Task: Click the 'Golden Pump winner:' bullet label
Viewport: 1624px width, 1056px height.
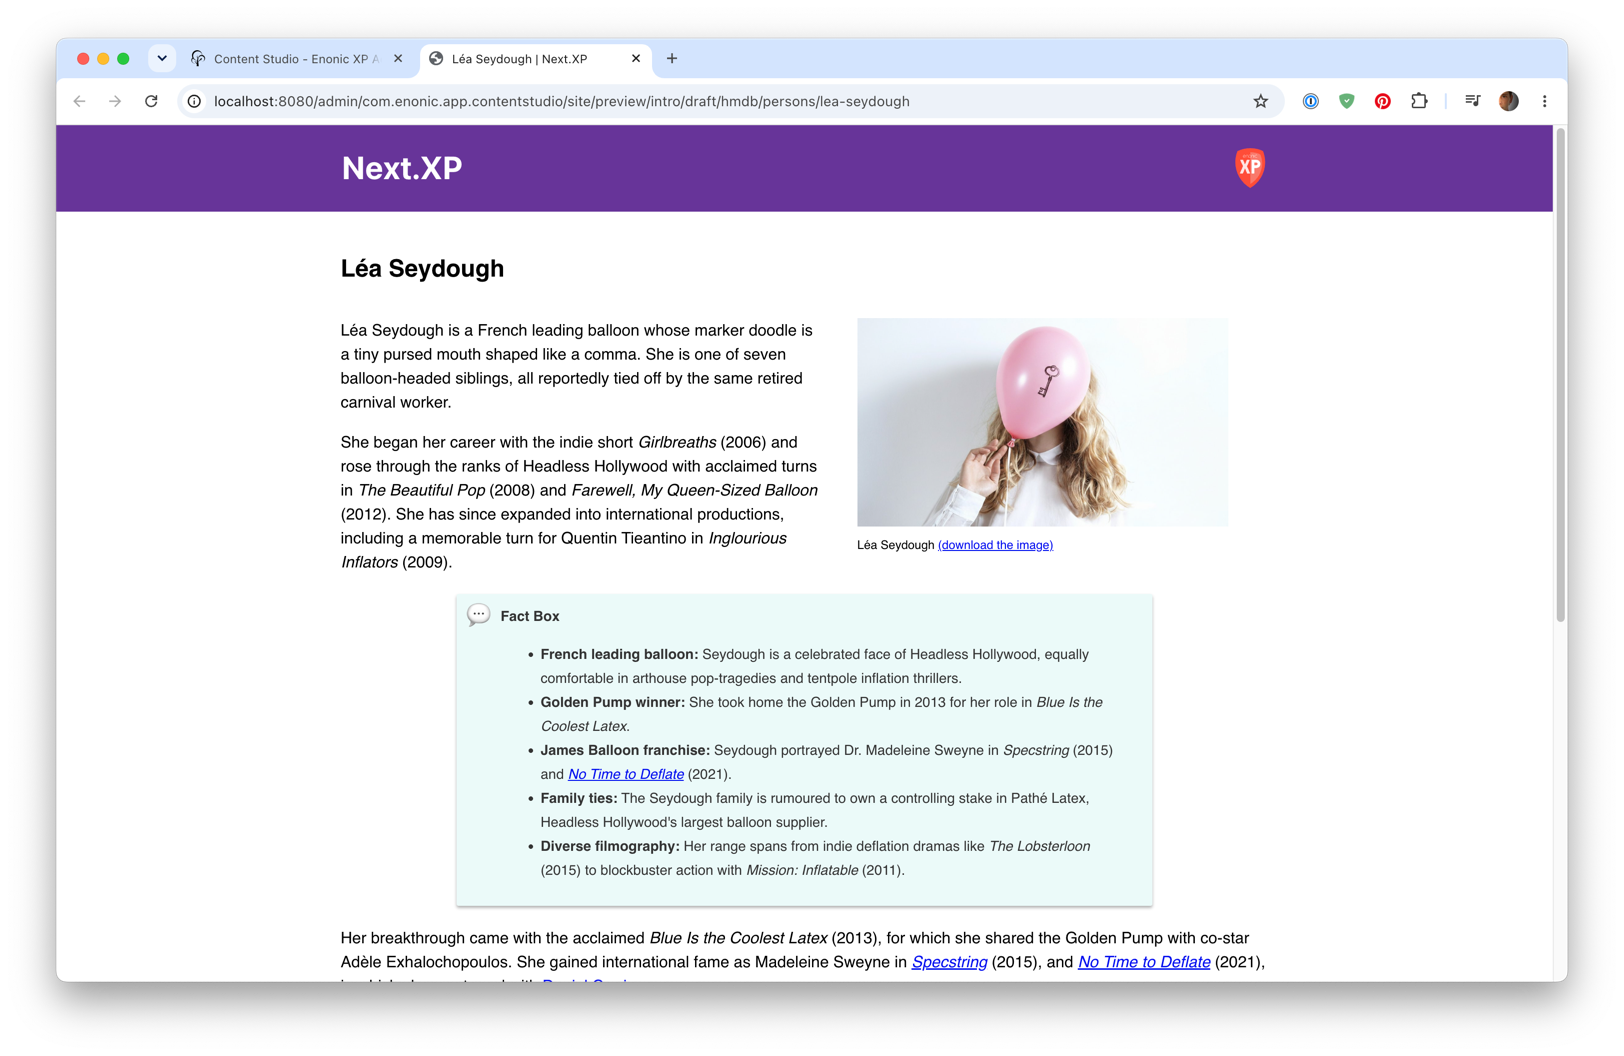Action: [x=613, y=702]
